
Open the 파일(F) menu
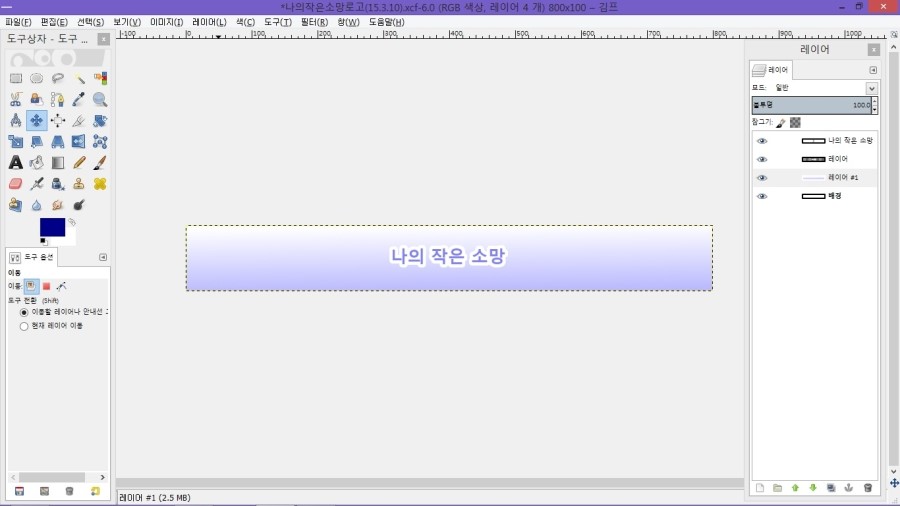(18, 22)
